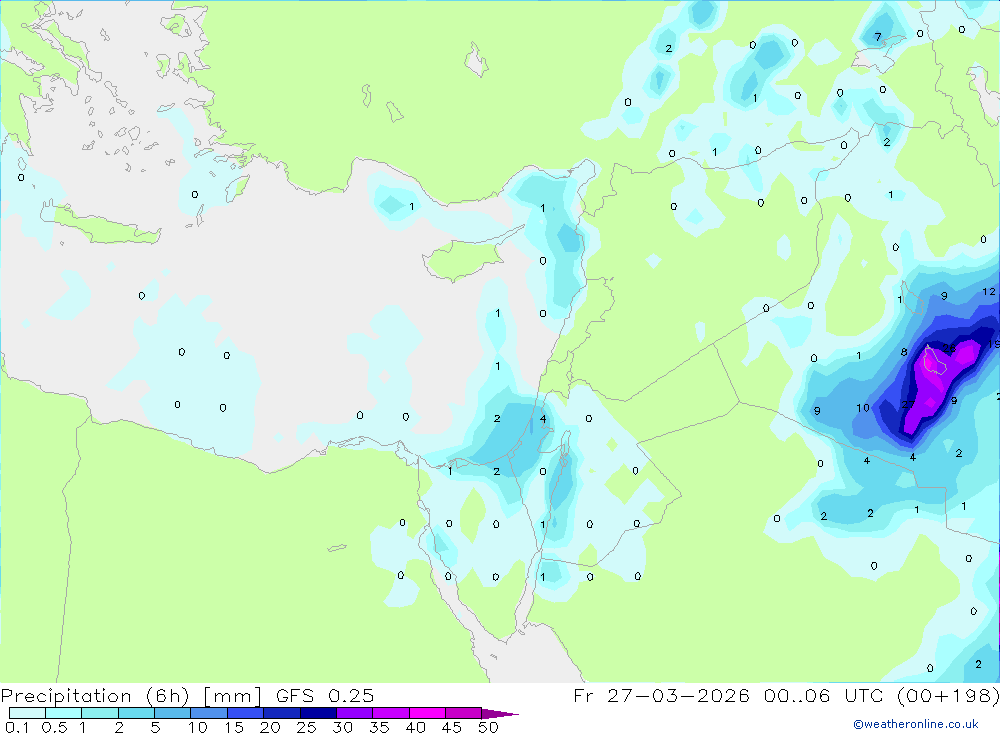Click the 20–25 mm dark blue swatch
Image resolution: width=1000 pixels, height=733 pixels.
coord(282,713)
